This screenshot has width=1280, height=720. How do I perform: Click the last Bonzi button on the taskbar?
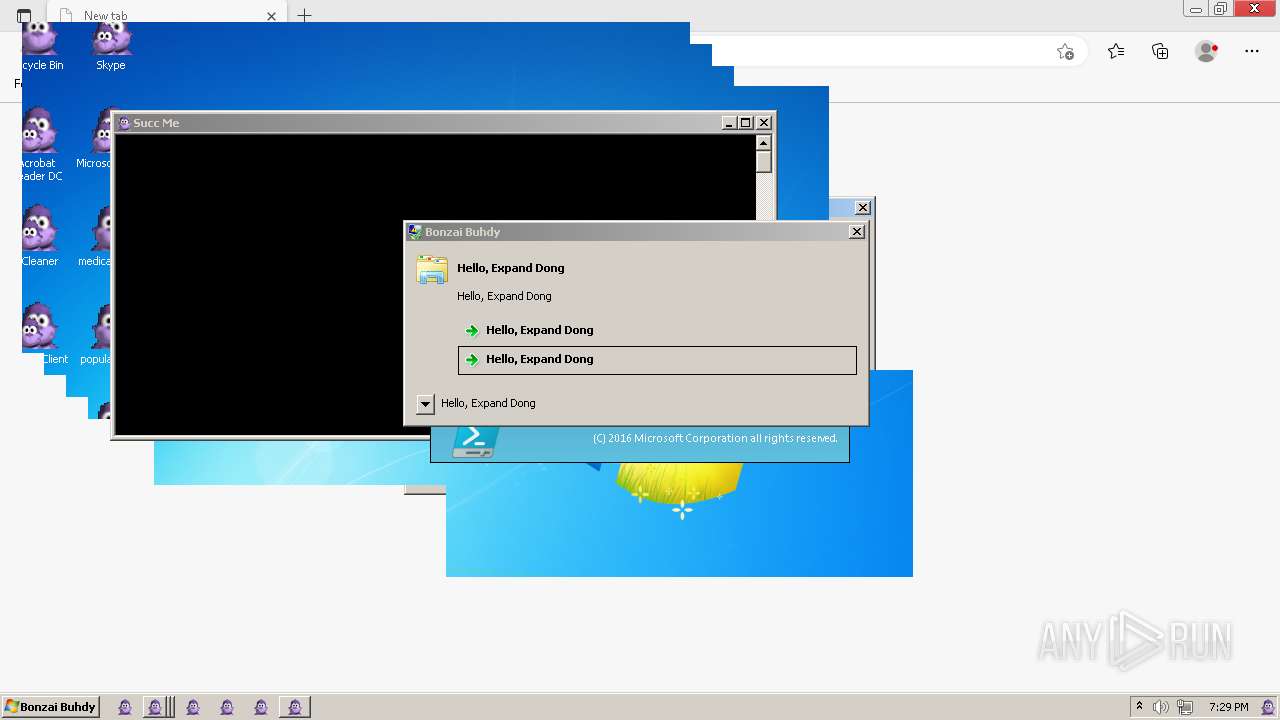[x=294, y=707]
